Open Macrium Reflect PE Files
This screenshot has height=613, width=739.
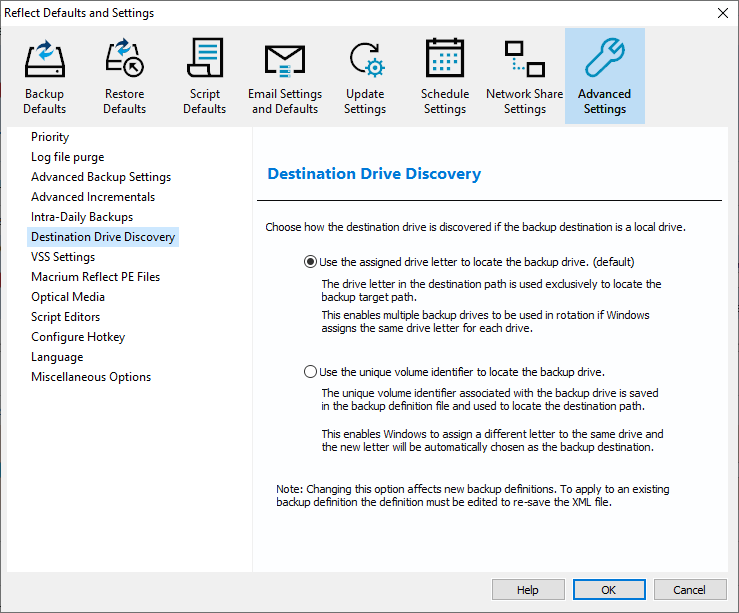coord(95,277)
